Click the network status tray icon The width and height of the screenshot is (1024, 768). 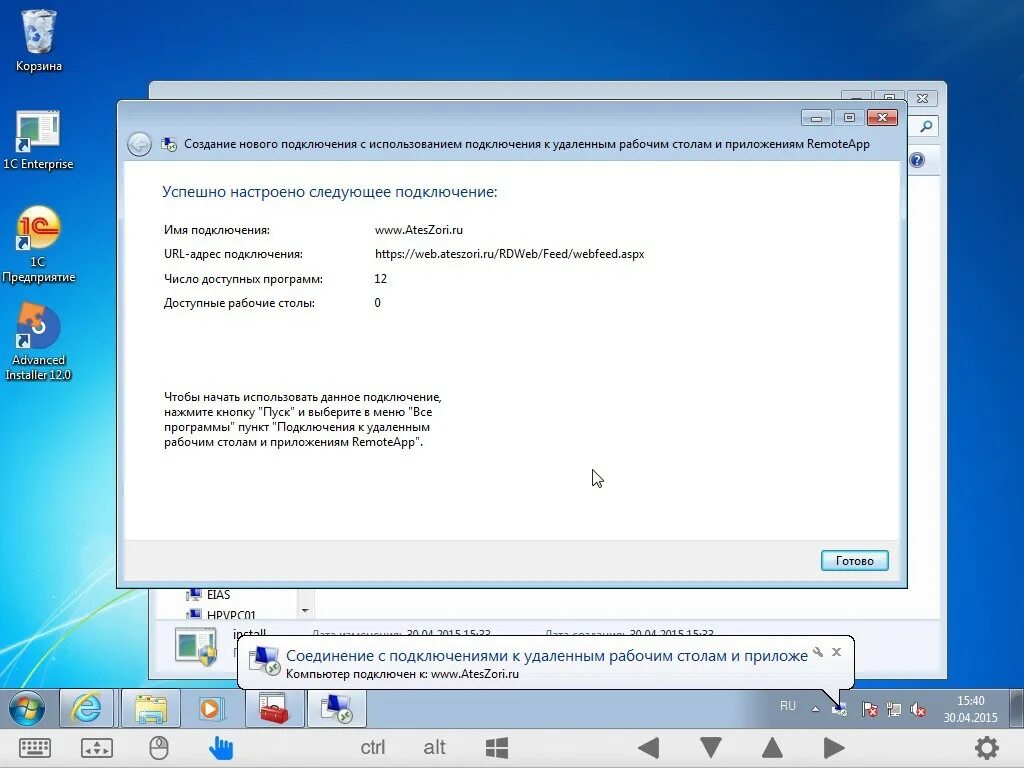pos(893,709)
